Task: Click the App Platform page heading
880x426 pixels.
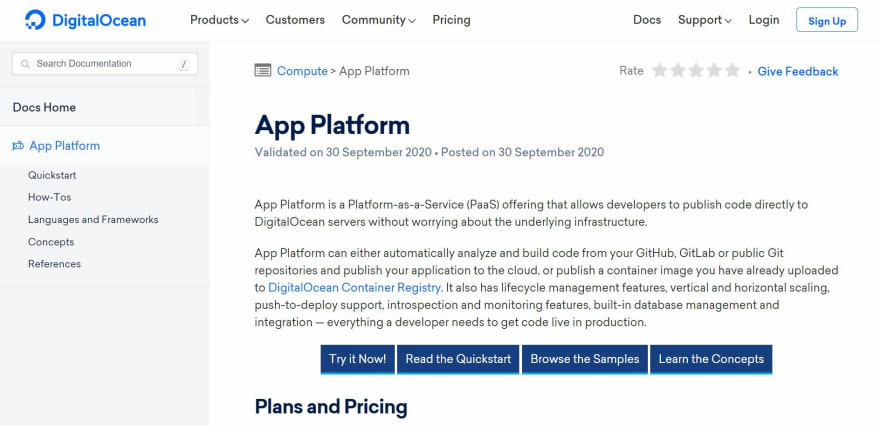Action: click(x=332, y=125)
